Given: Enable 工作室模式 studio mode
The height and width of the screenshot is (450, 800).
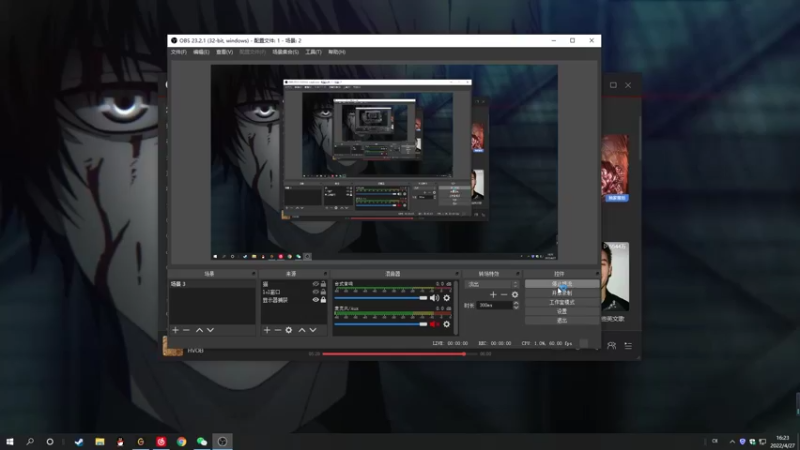Looking at the screenshot, I should click(x=562, y=302).
